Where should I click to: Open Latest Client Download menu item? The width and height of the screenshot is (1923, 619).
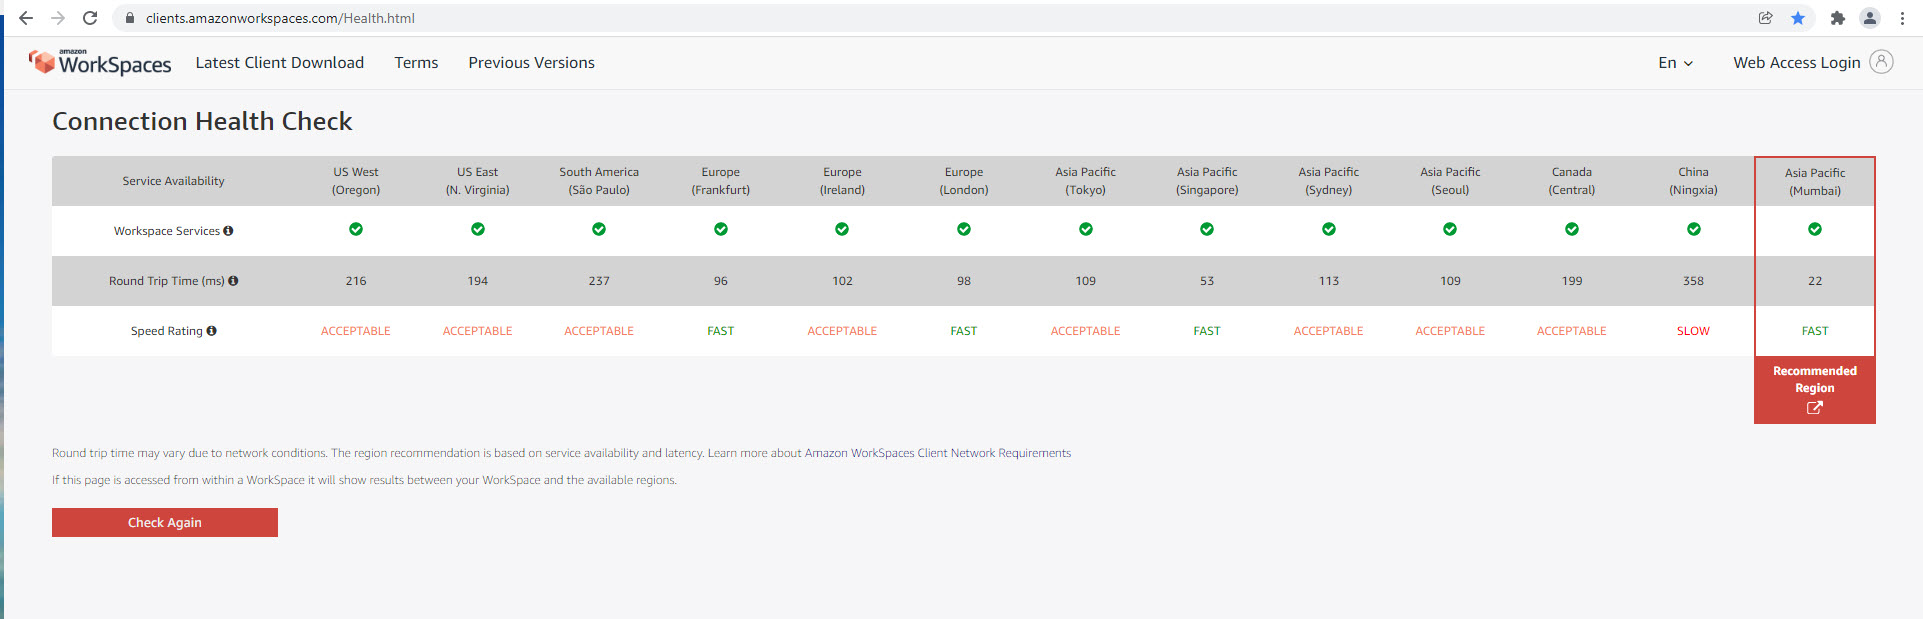click(279, 63)
